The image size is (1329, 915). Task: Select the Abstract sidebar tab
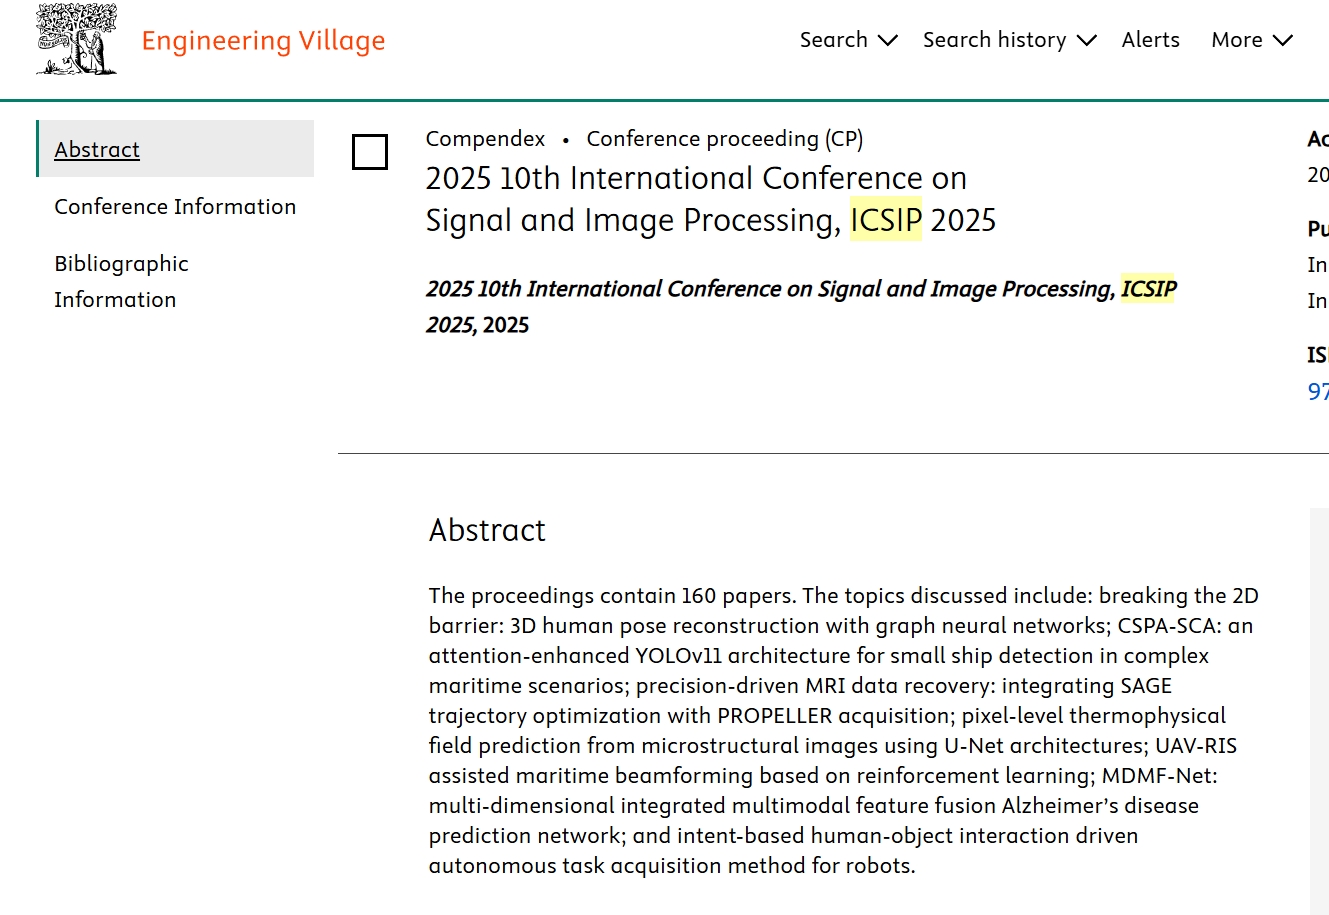97,149
